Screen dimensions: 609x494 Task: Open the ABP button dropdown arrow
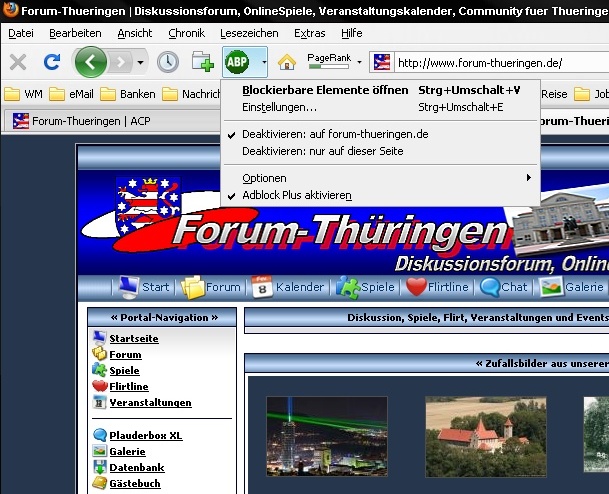coord(264,62)
